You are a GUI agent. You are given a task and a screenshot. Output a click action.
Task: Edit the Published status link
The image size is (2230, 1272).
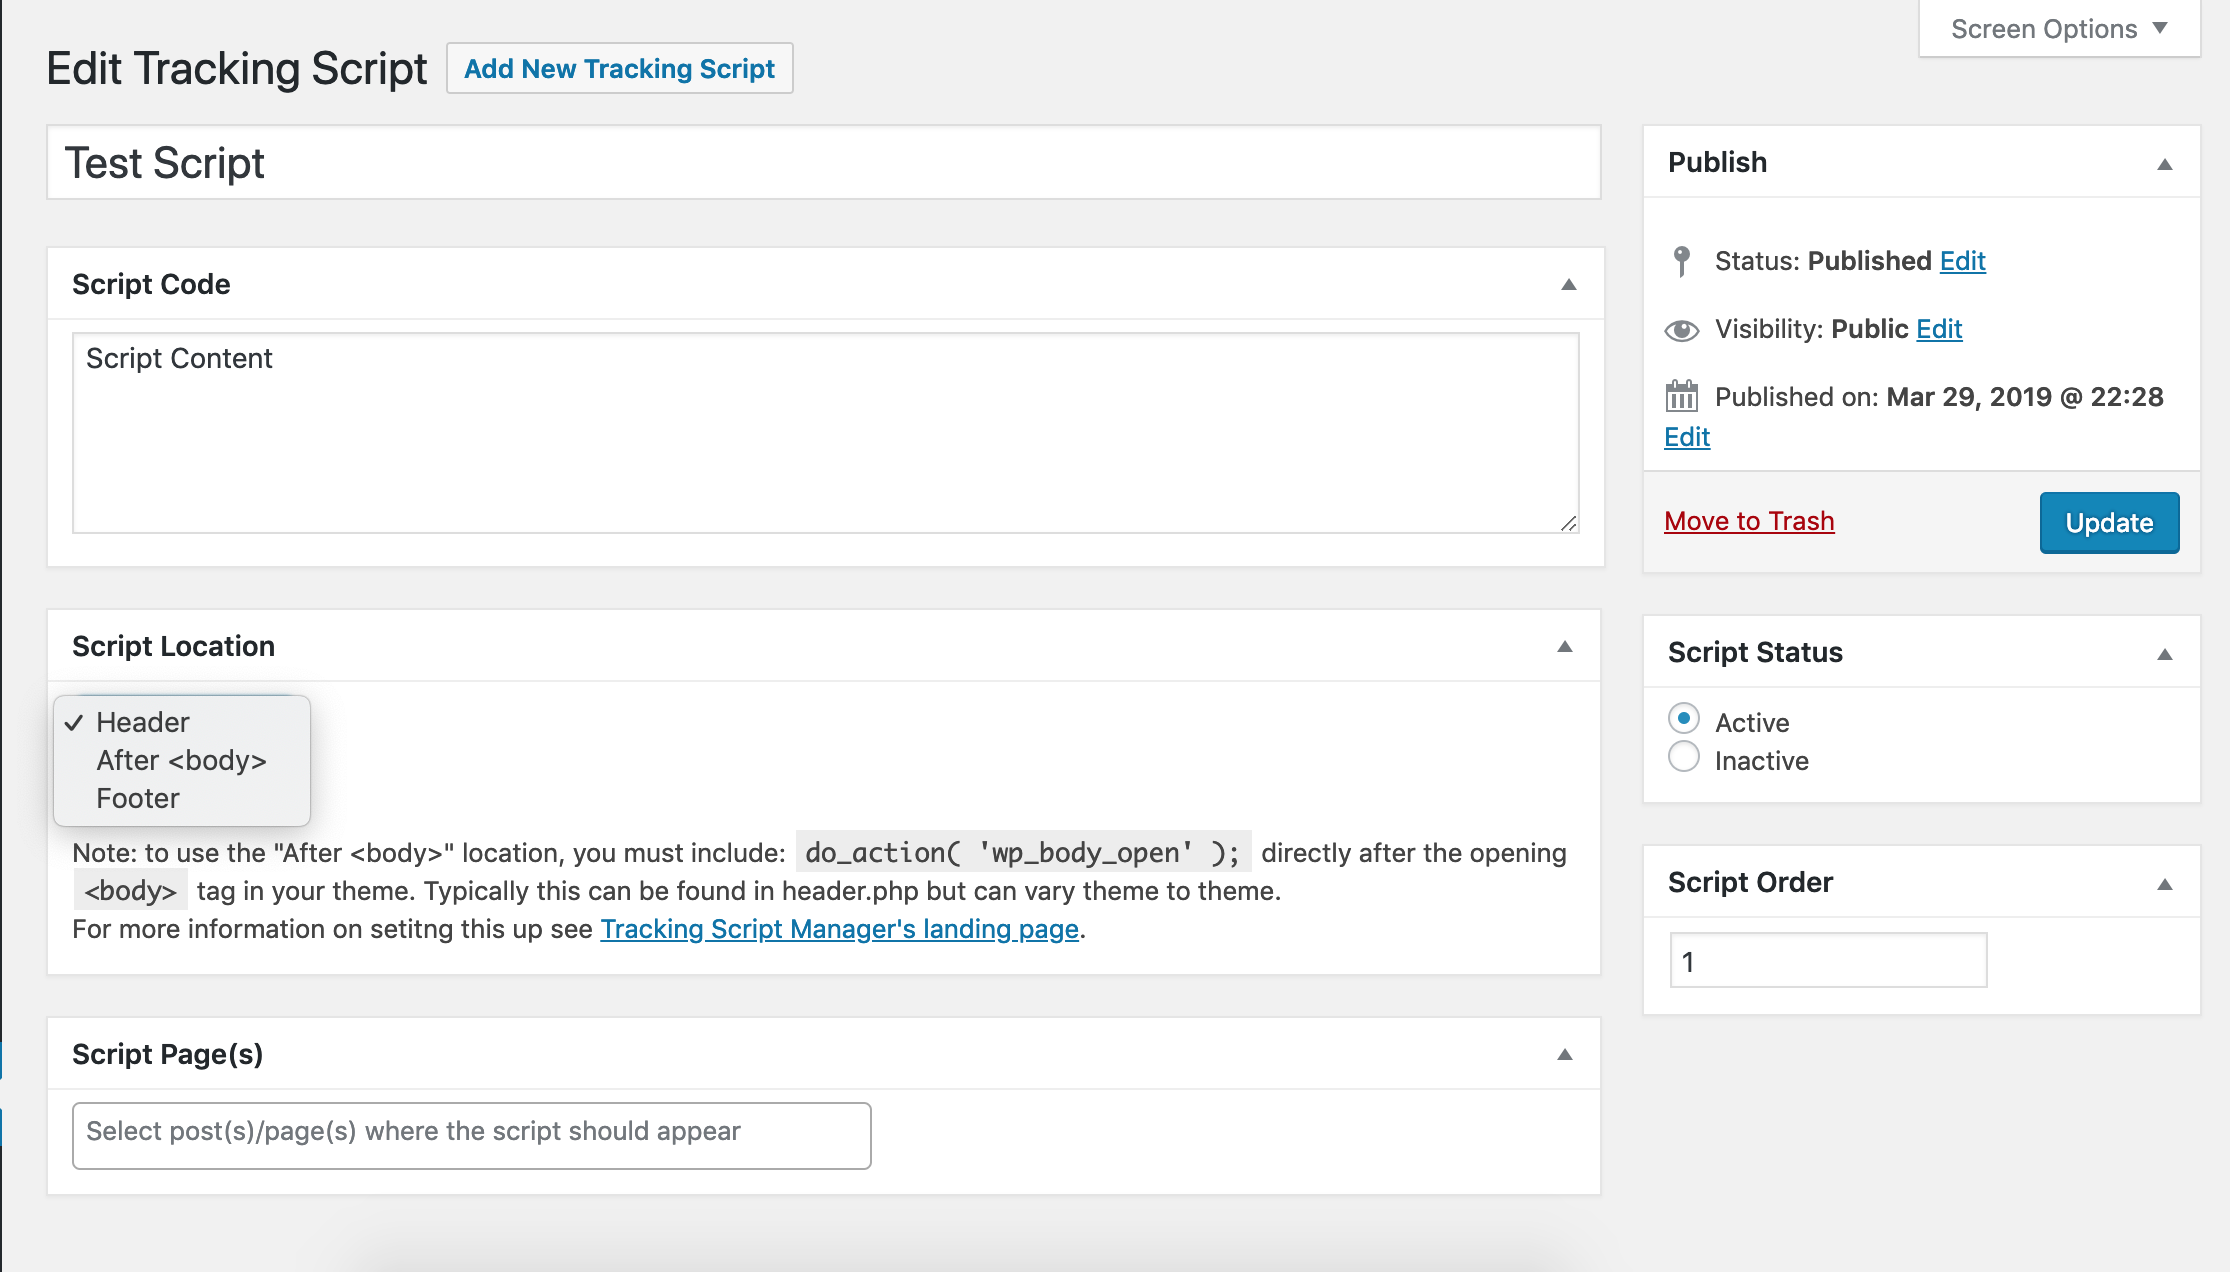[x=1962, y=261]
